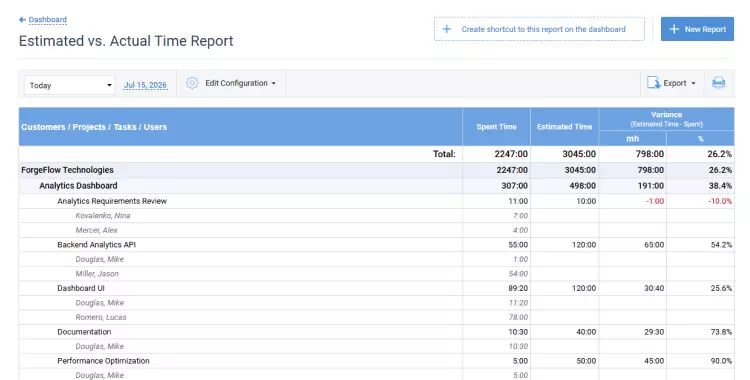750x380 pixels.
Task: Click the Analytics Requirements Review task
Action: 112,201
